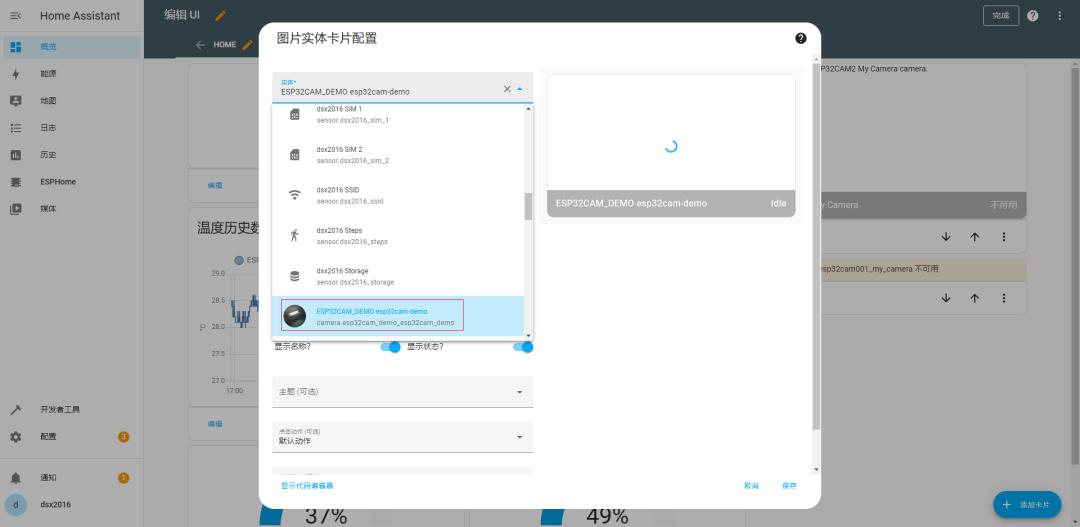This screenshot has height=527, width=1080.
Task: Collapse the entity dropdown arrow
Action: click(x=520, y=89)
